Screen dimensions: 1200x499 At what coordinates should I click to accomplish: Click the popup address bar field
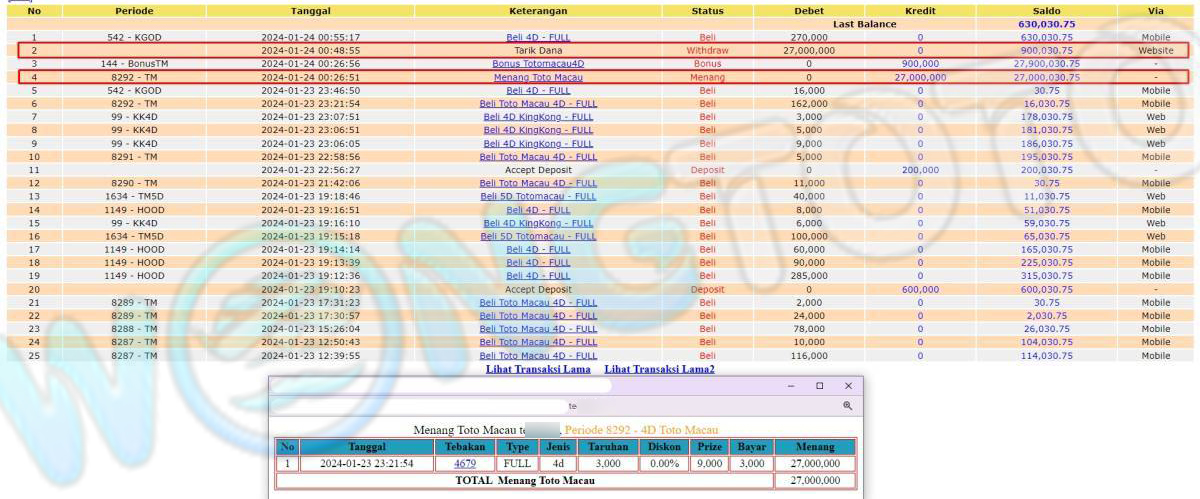pos(550,406)
